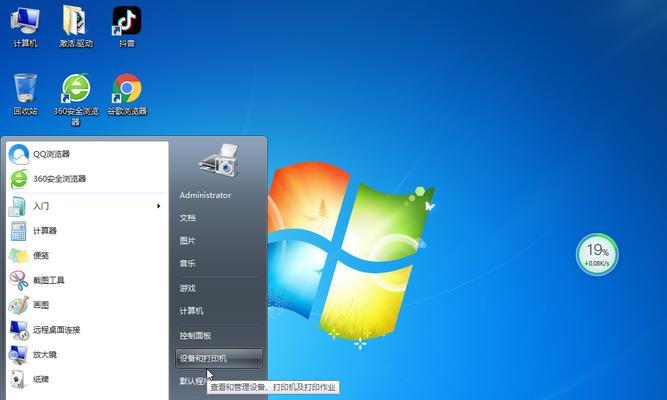Click the 回收站 label under recycle bin

tap(25, 111)
